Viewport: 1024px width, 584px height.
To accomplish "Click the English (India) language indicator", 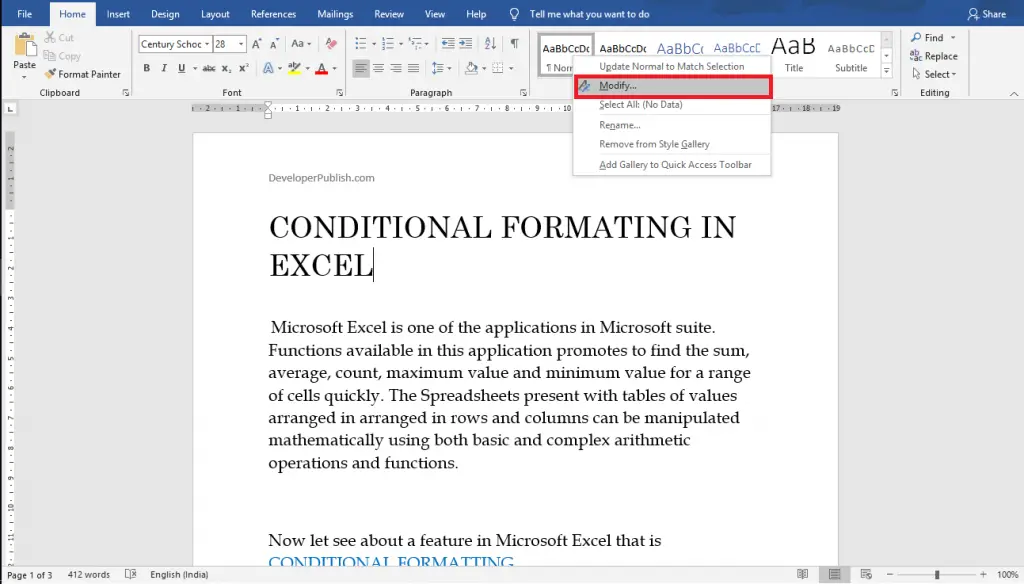I will (179, 574).
